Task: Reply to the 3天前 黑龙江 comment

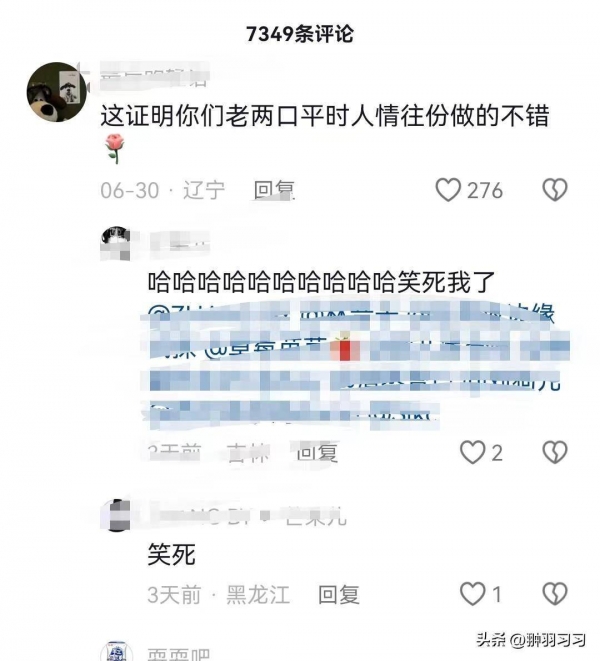Action: click(339, 594)
